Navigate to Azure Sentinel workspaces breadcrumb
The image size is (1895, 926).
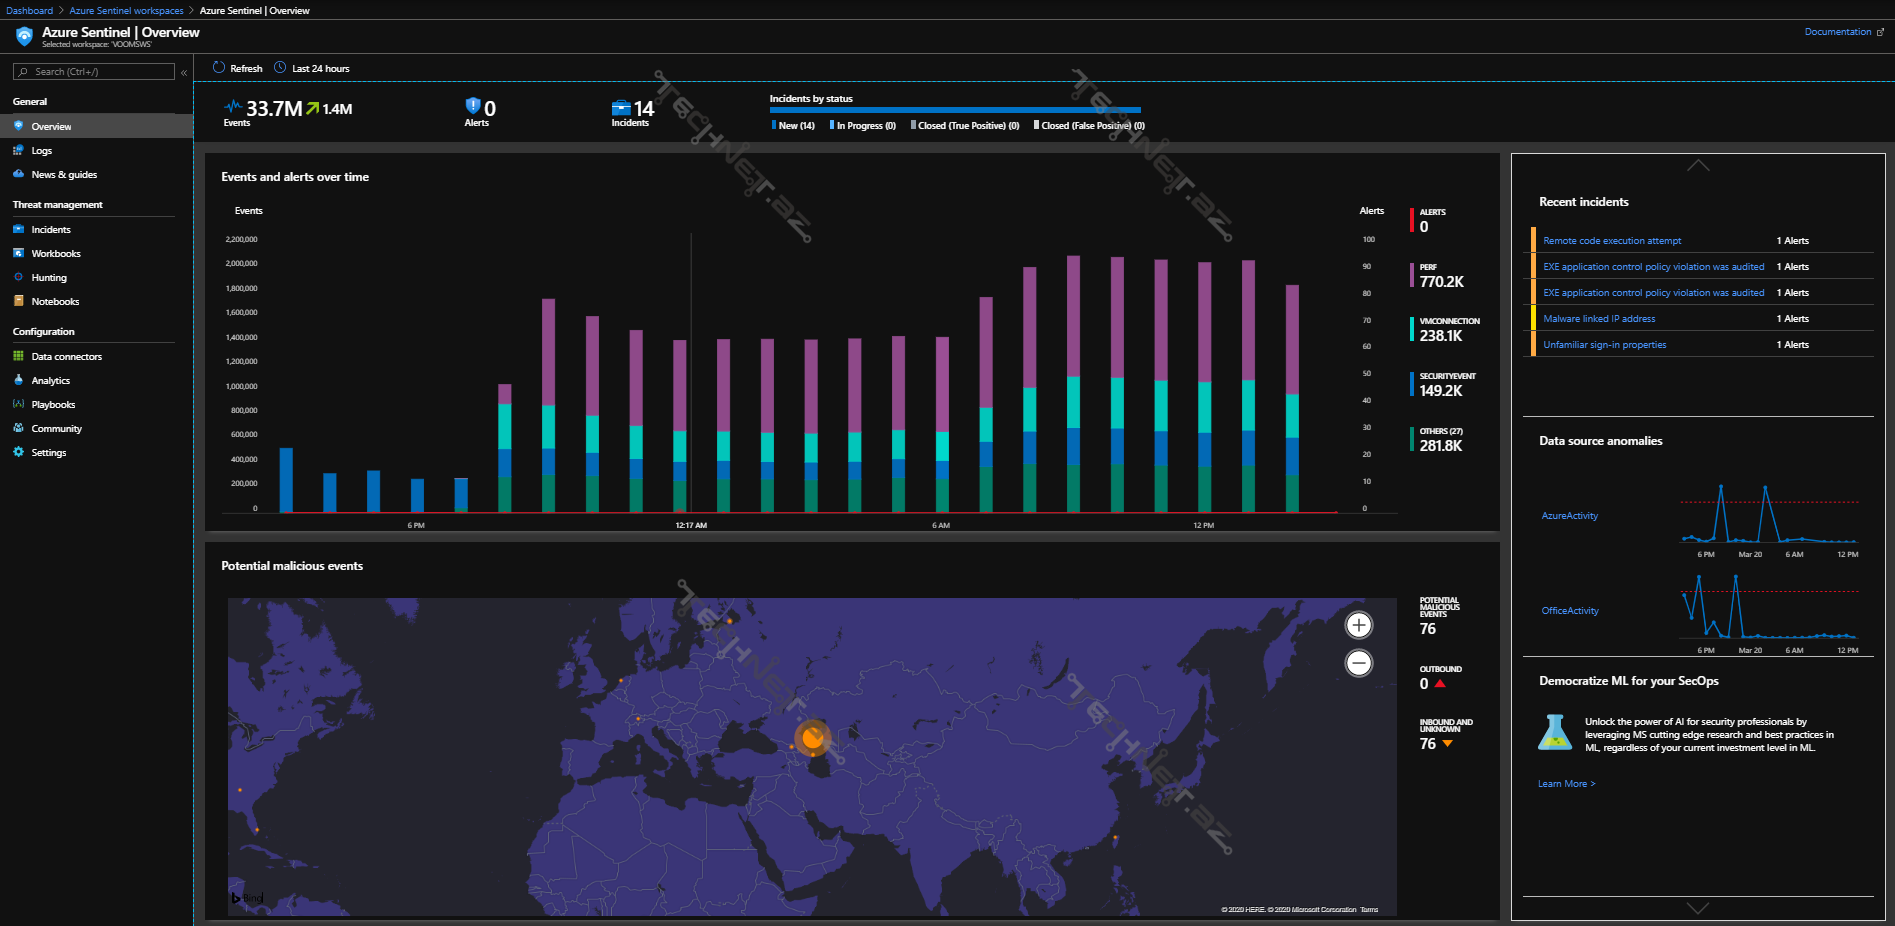click(x=126, y=11)
